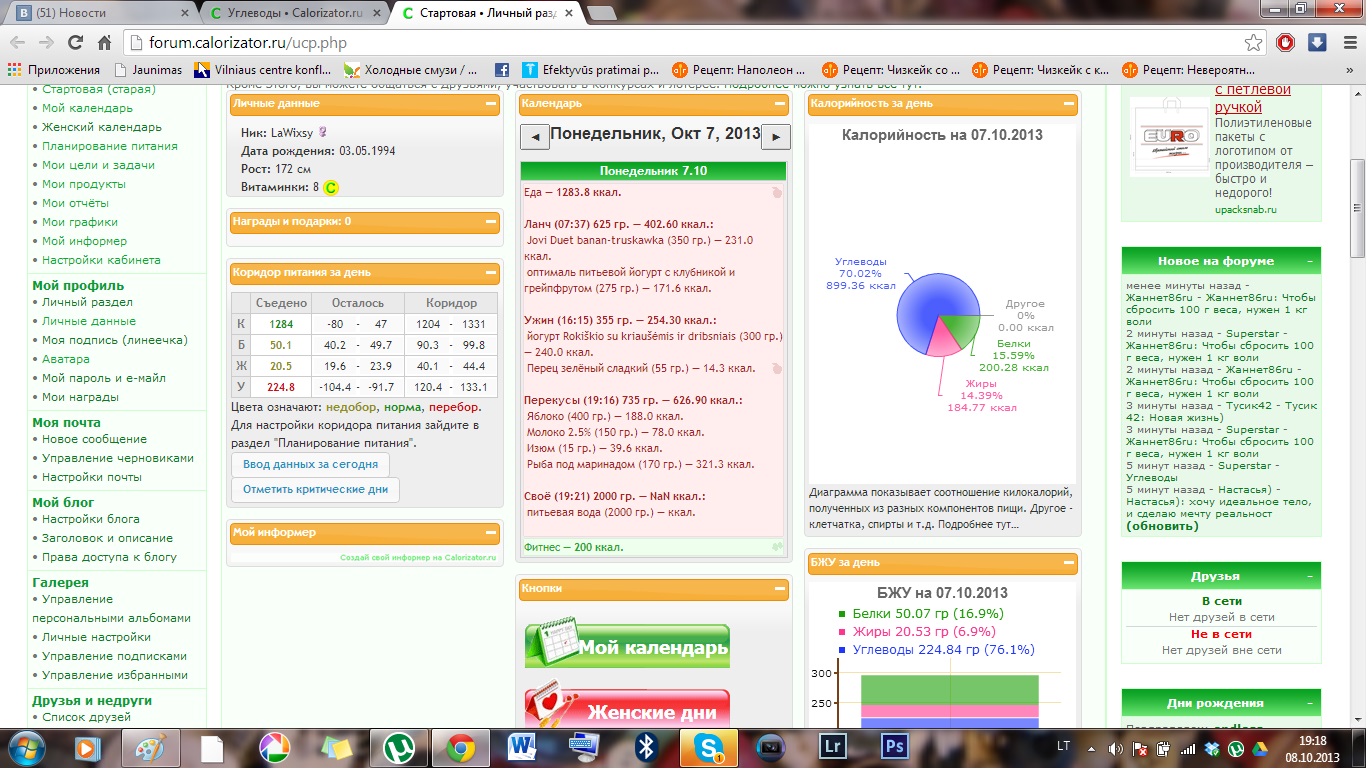Viewport: 1372px width, 772px height.
Task: Open Список друзей link
Action: 86,717
